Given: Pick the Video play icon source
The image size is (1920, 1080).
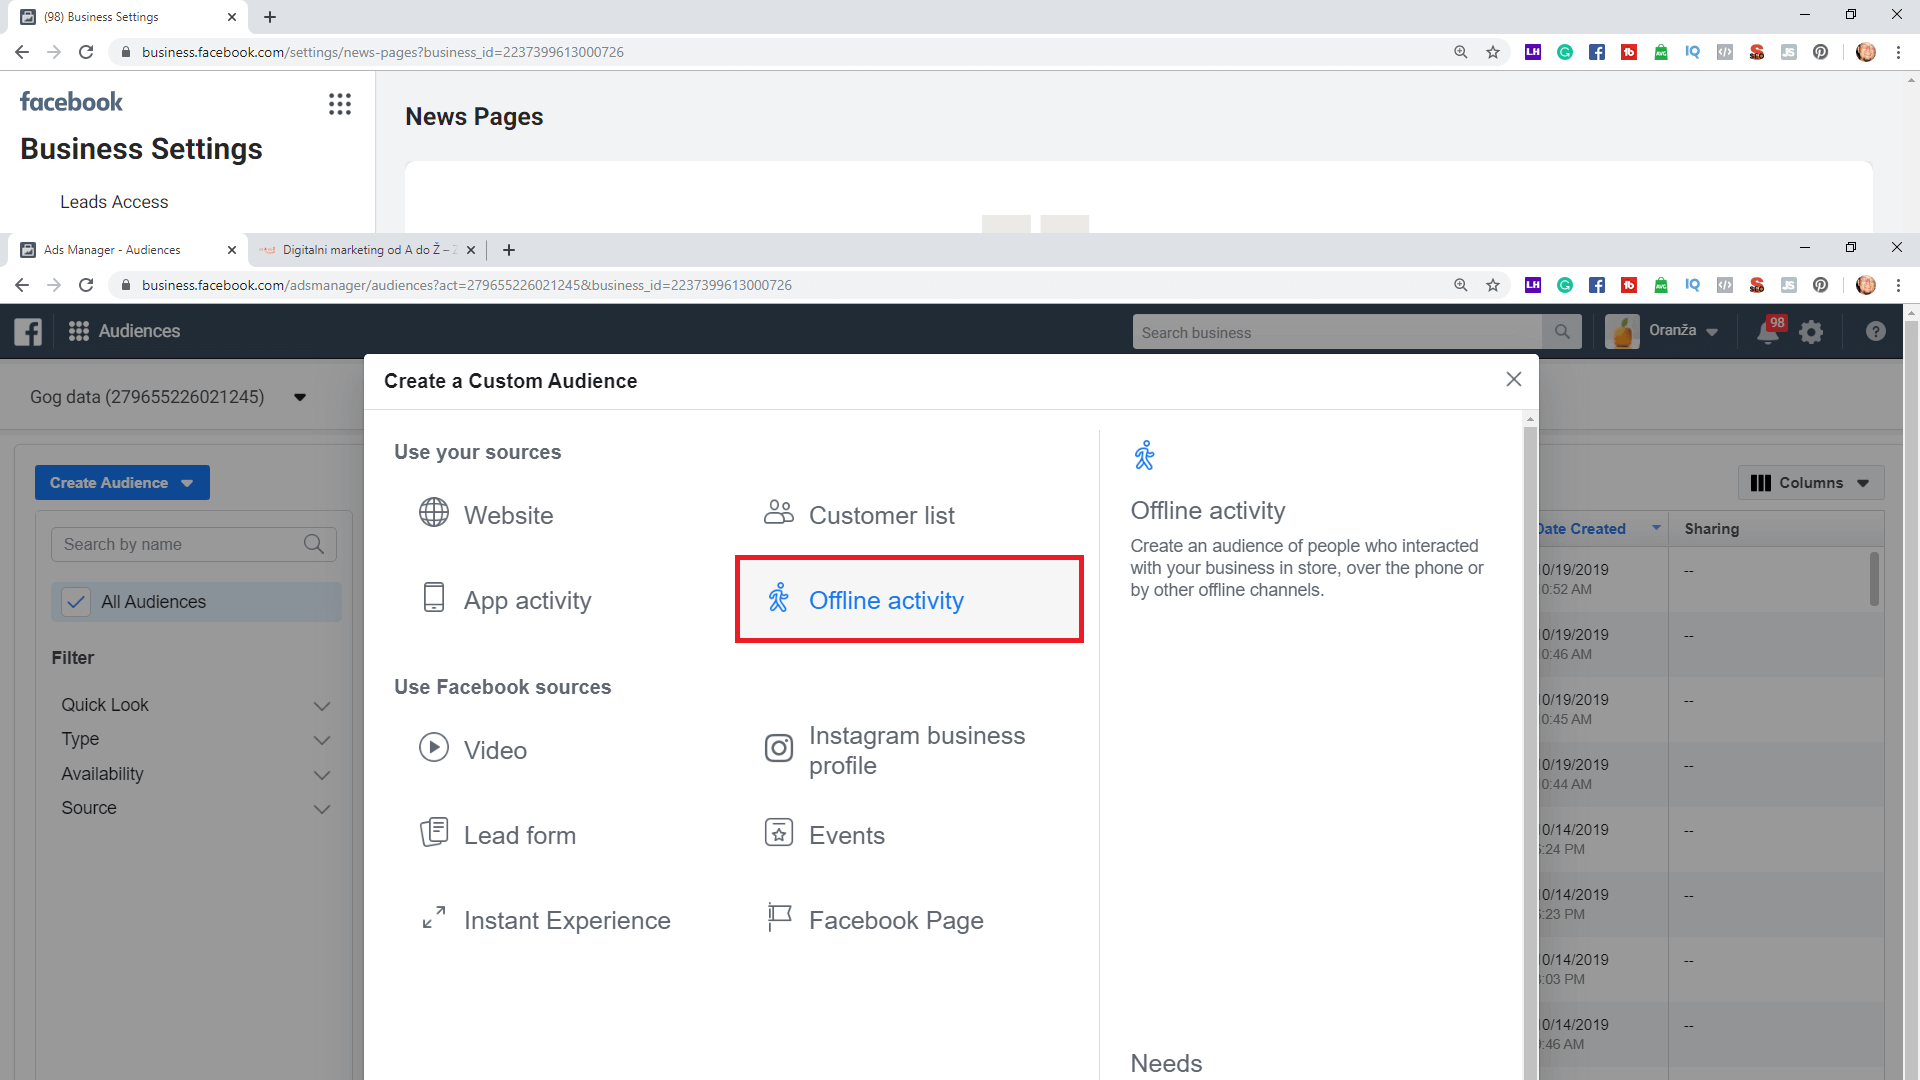Looking at the screenshot, I should pos(433,748).
